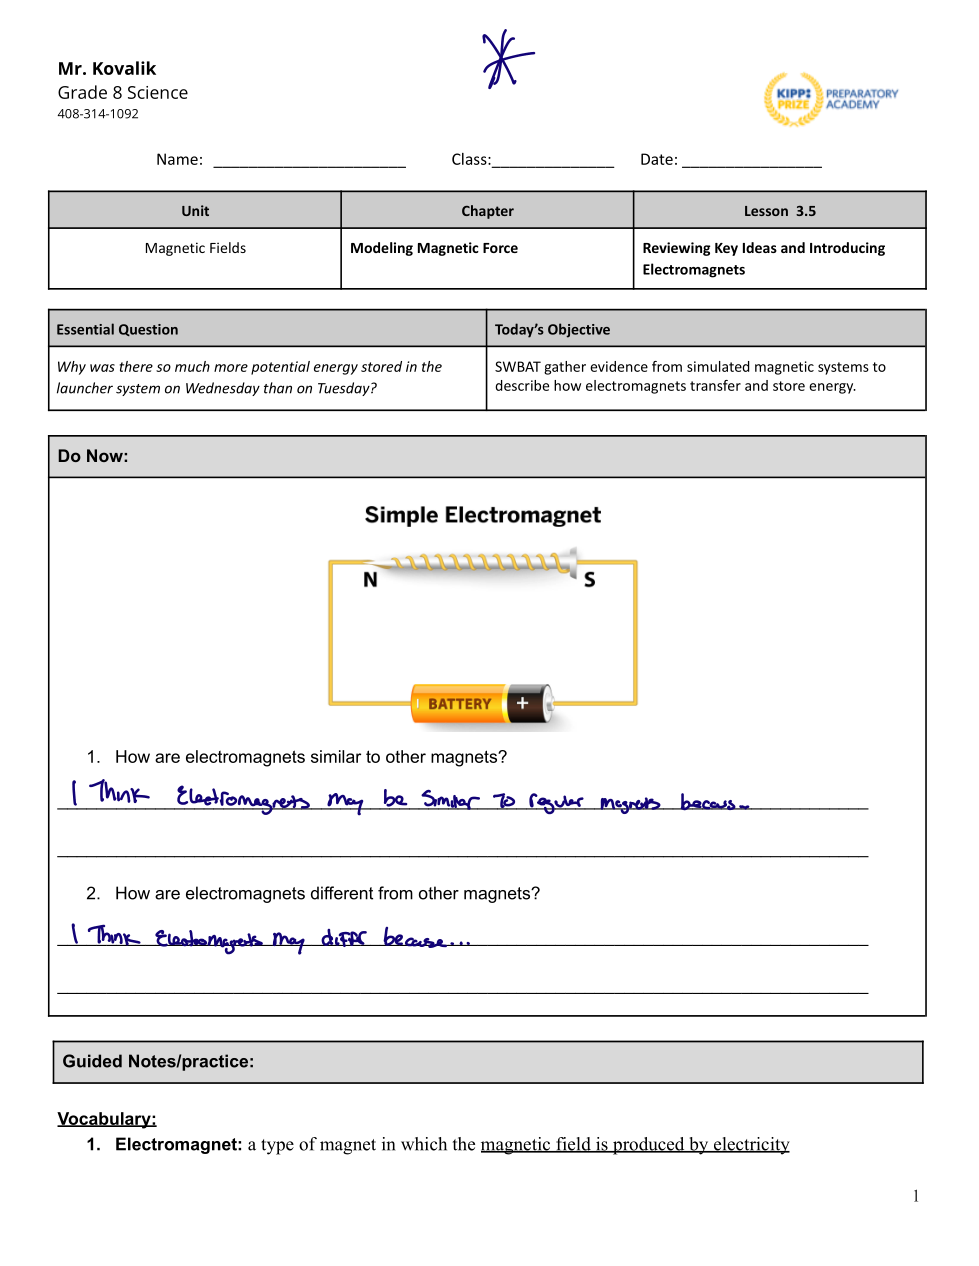The height and width of the screenshot is (1266, 979).
Task: Click the N pole label
Action: coord(370,580)
